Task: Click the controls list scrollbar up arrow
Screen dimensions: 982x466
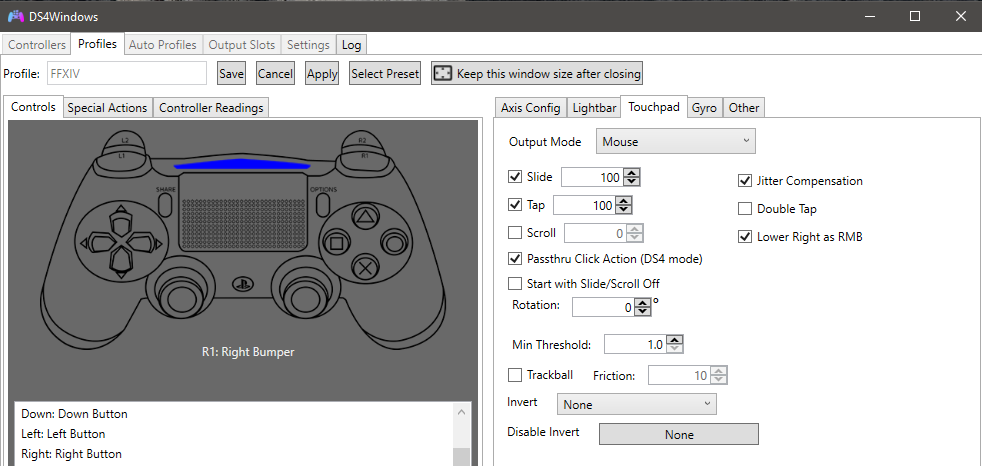Action: tap(461, 412)
